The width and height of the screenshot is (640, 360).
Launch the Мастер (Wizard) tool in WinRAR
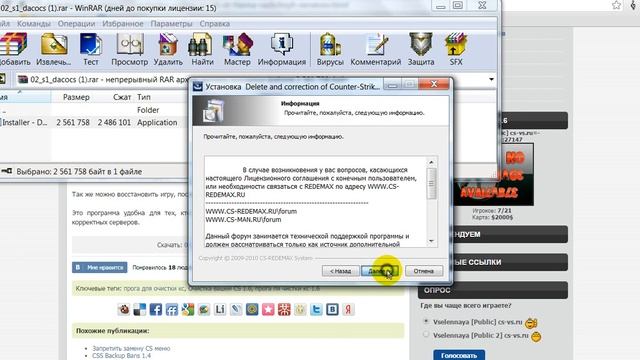click(237, 50)
